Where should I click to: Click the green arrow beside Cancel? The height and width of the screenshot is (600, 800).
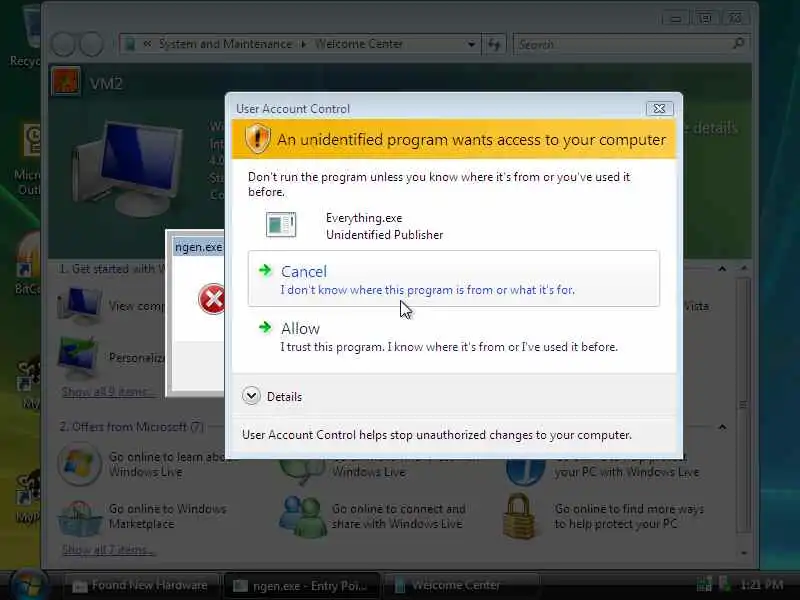pos(265,270)
